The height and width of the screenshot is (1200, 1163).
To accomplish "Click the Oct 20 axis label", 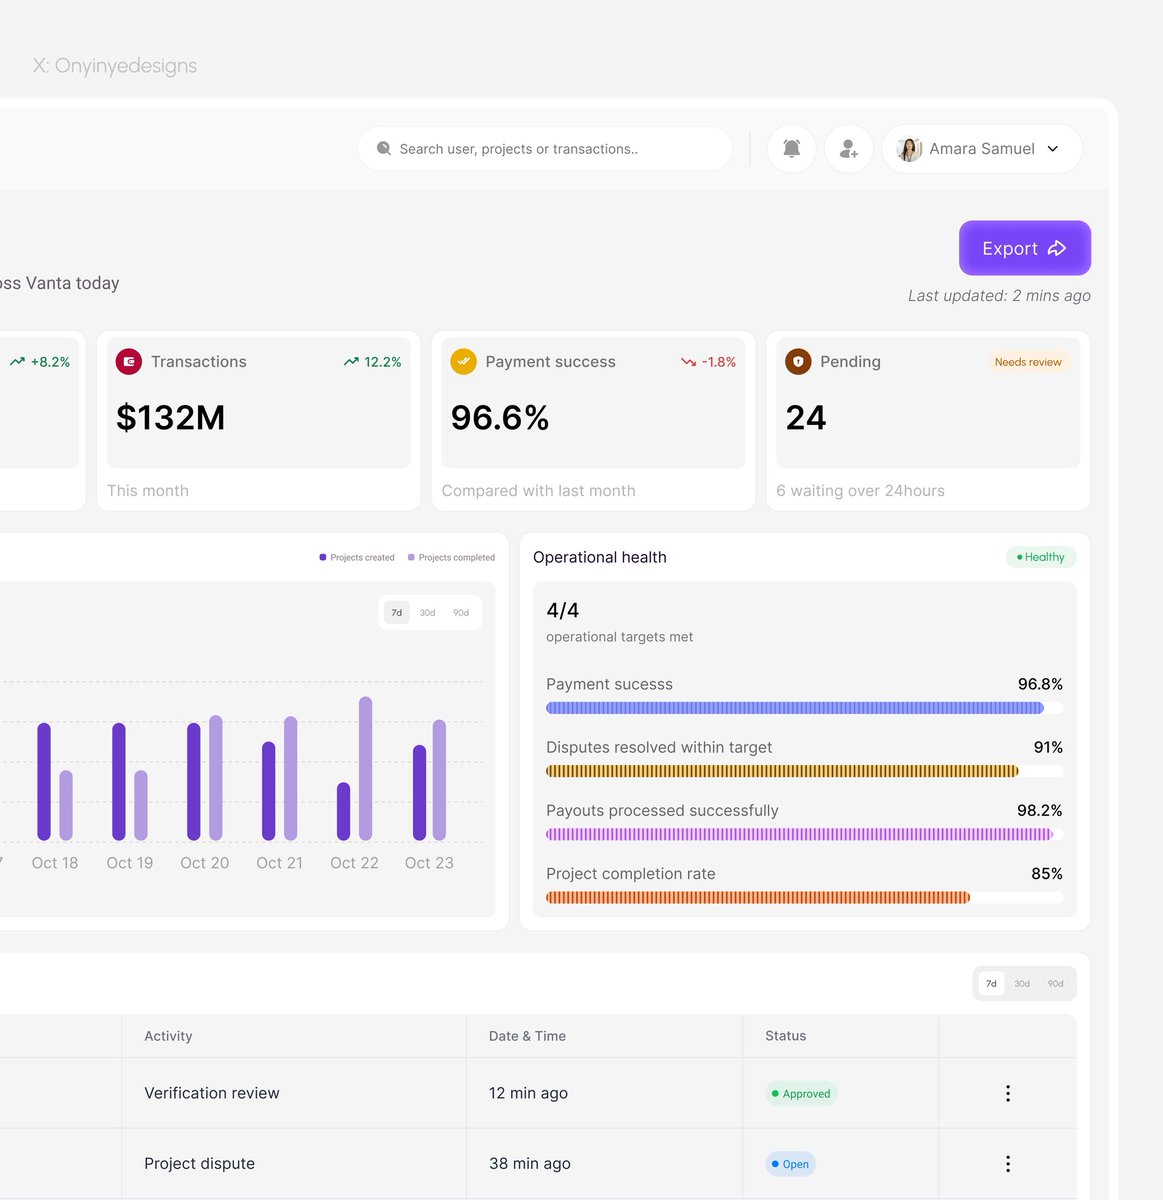I will tap(204, 863).
